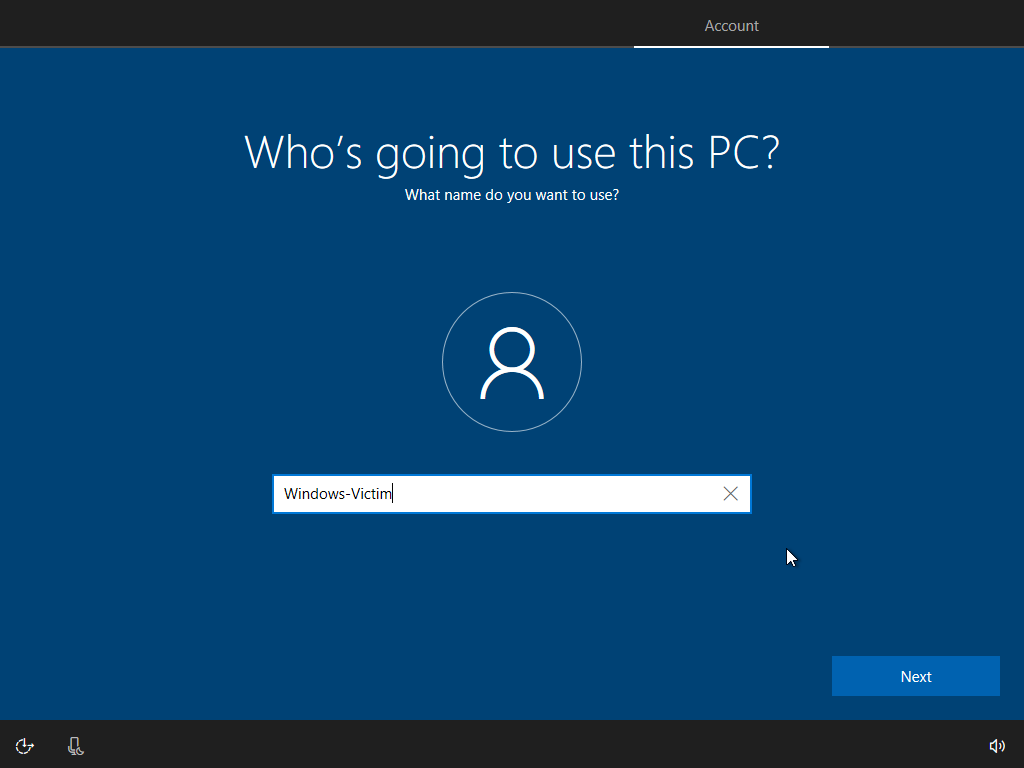Viewport: 1024px width, 768px height.
Task: Clear the name field with the X icon
Action: 730,494
